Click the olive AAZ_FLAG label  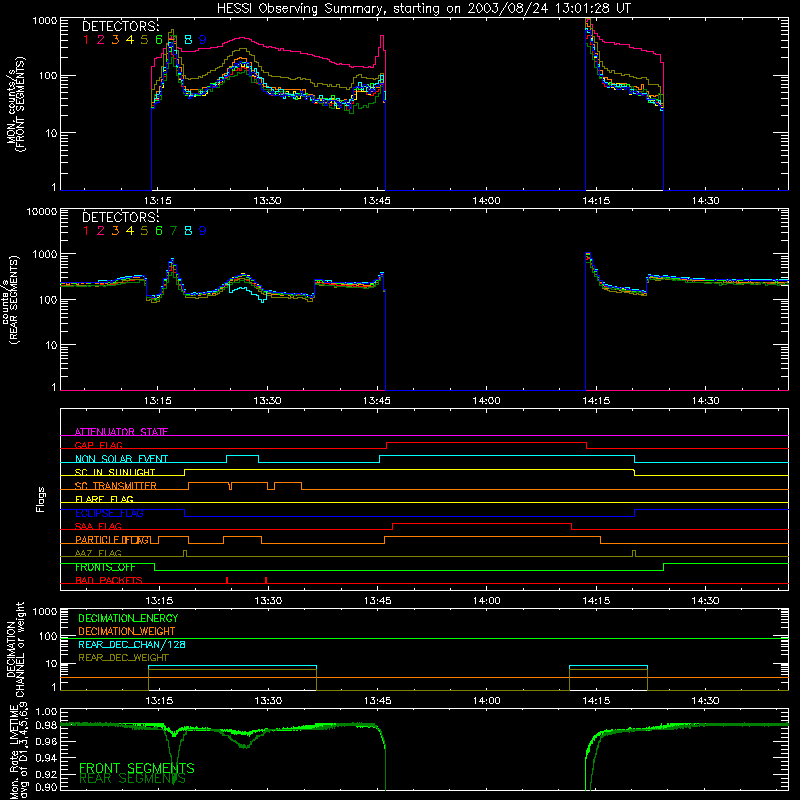tap(98, 553)
